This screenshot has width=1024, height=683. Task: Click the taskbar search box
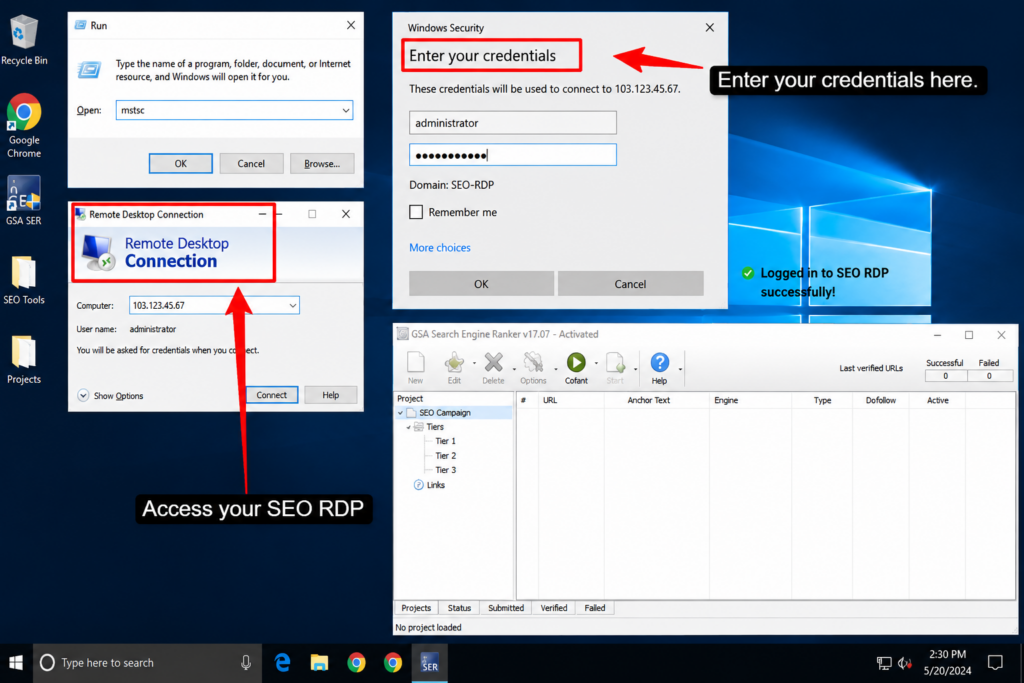point(148,663)
